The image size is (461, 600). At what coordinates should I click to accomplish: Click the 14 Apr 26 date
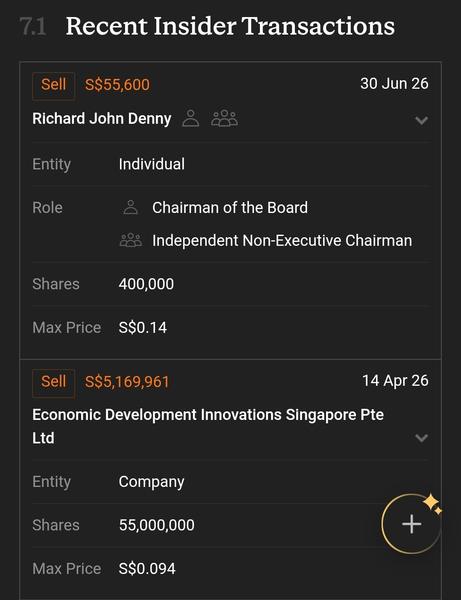click(396, 381)
